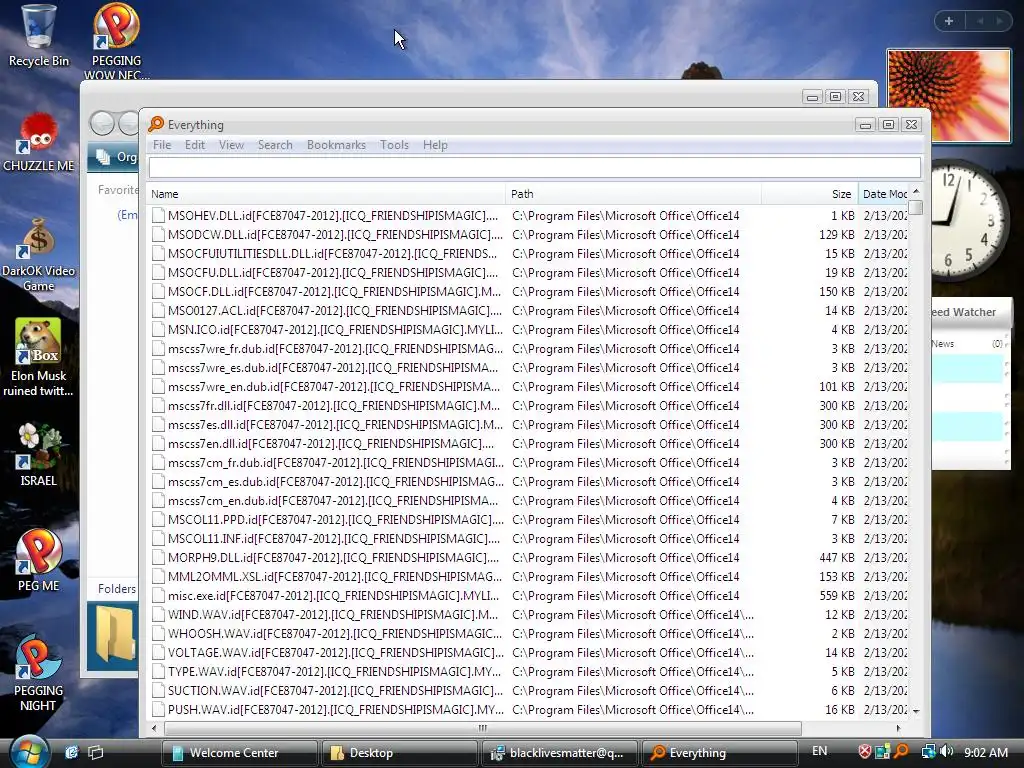Switch to Welcome Center taskbar button
This screenshot has height=768, width=1024.
(239, 753)
